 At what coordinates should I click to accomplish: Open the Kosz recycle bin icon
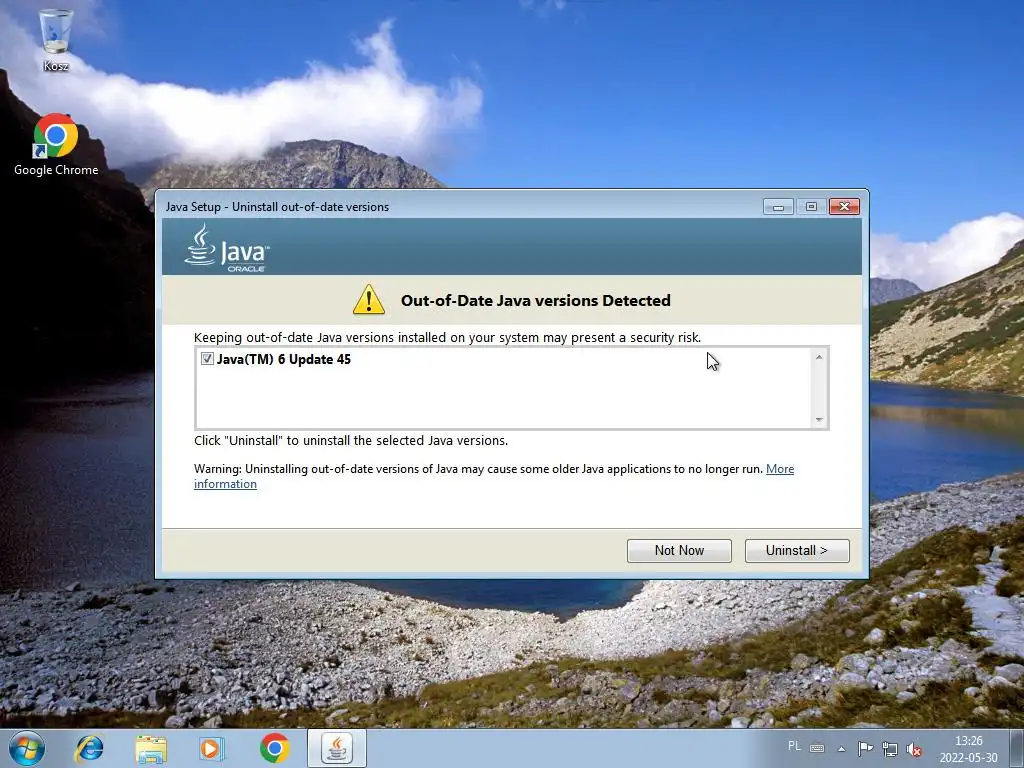[56, 39]
